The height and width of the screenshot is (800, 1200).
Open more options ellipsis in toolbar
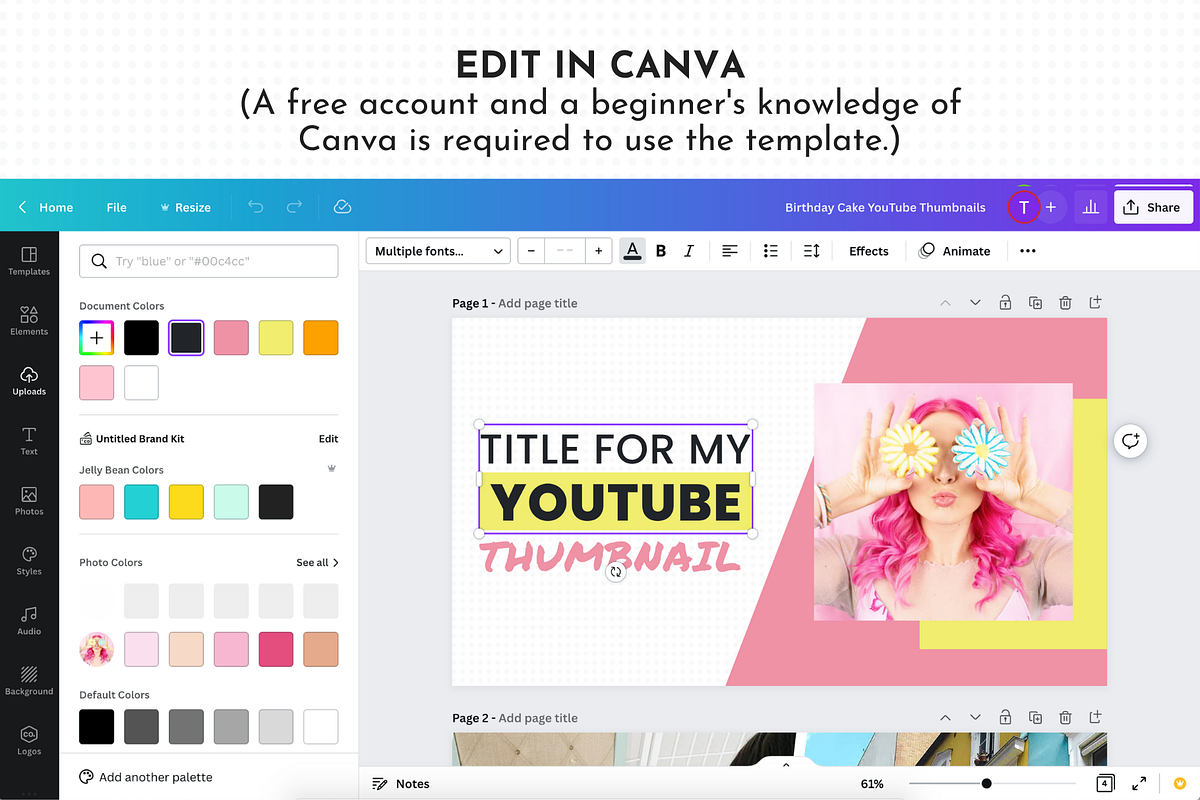pos(1028,251)
